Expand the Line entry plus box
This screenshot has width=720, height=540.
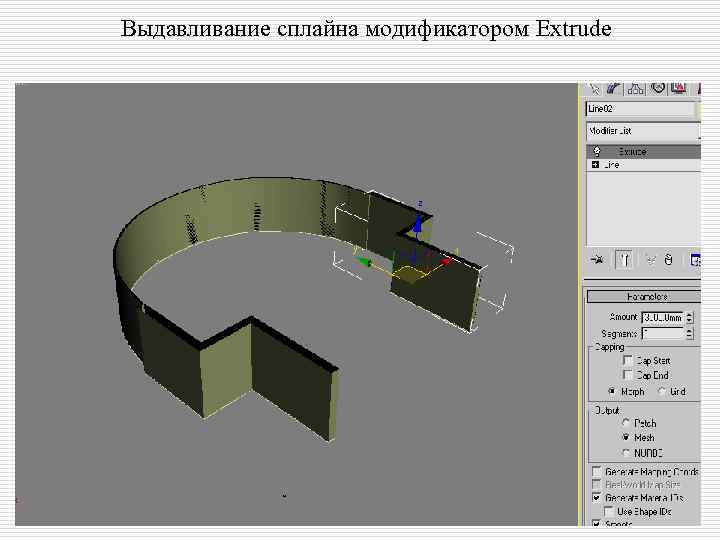coord(596,164)
